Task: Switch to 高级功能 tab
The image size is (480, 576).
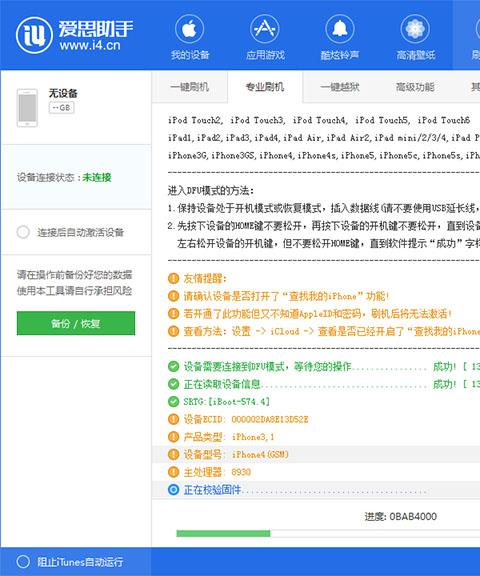Action: click(415, 87)
